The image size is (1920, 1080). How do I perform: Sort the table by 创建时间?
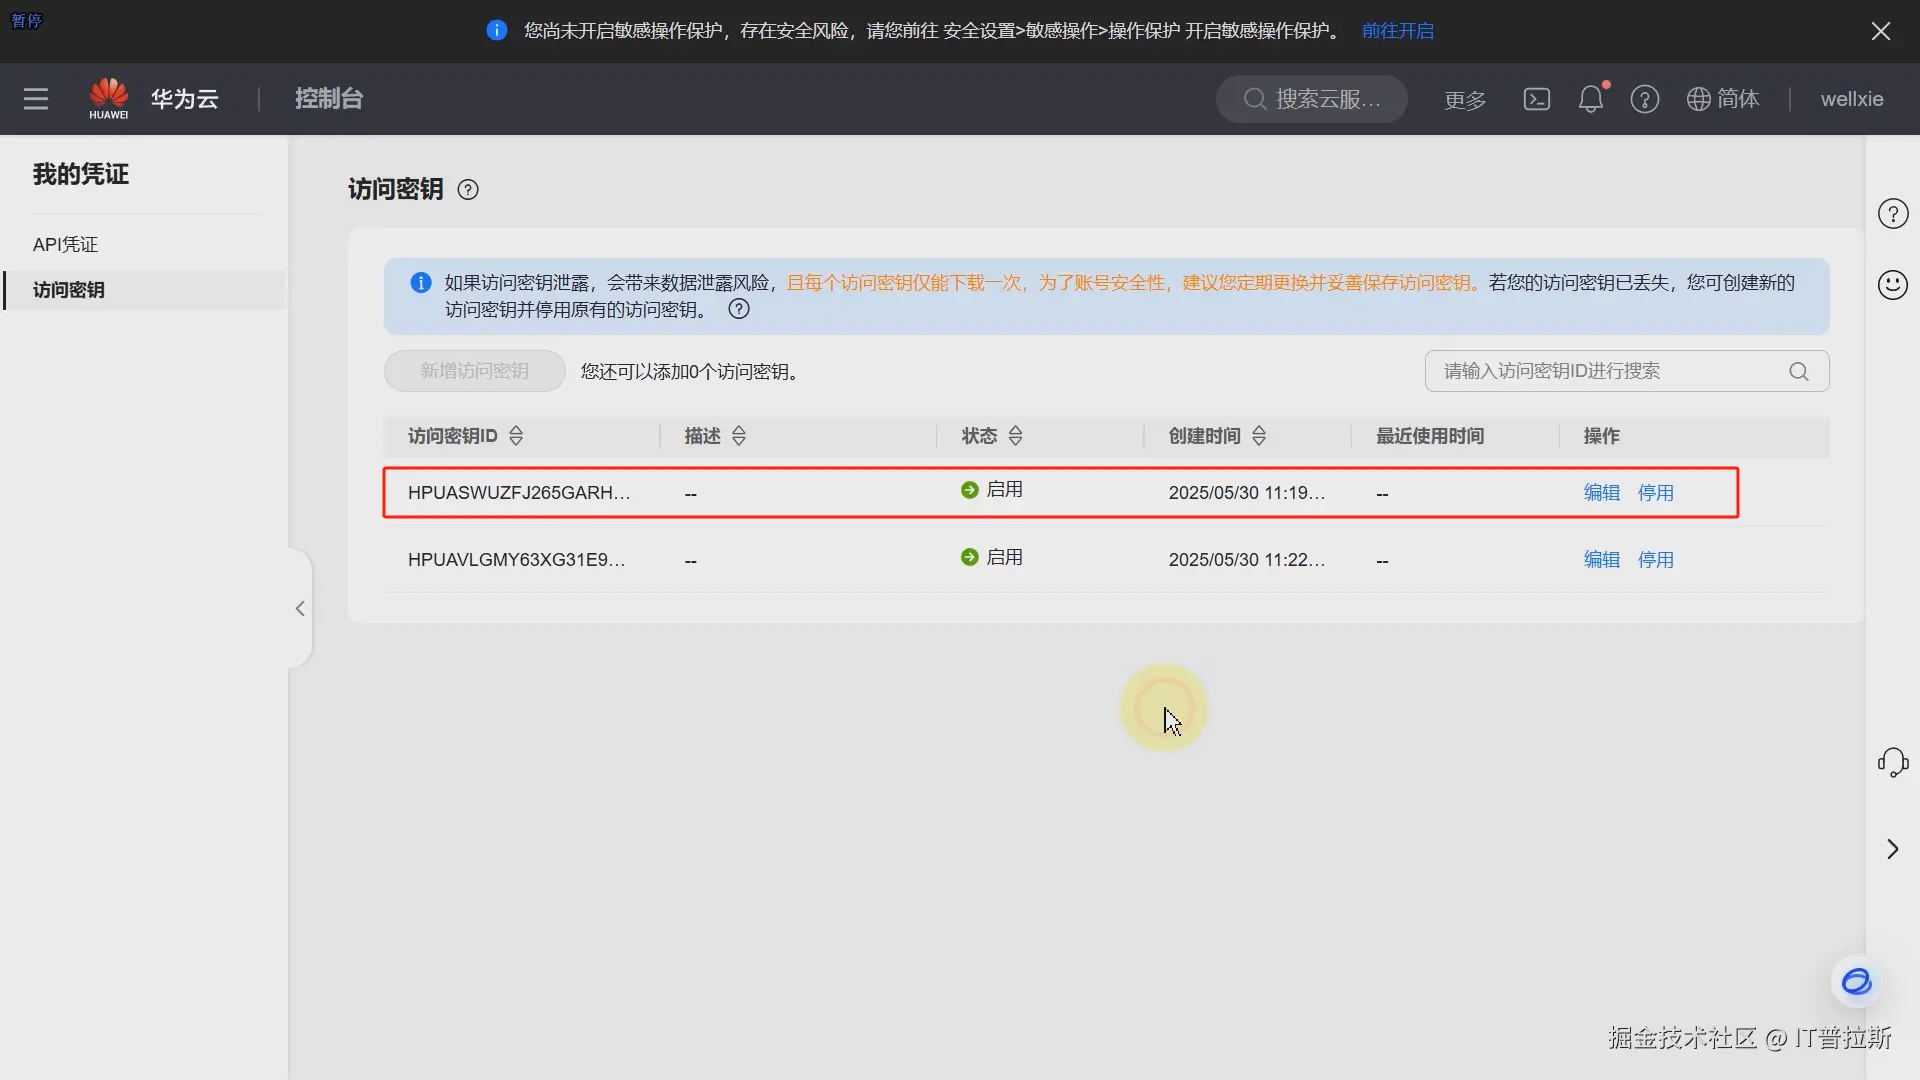coord(1259,436)
